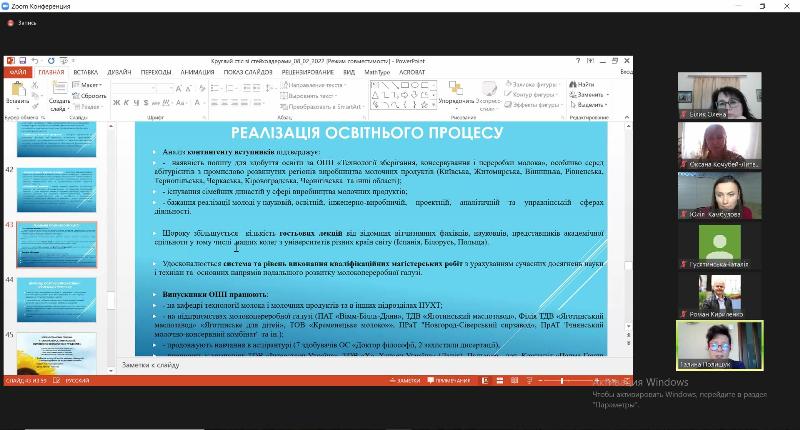Screen dimensions: 800x430
Task: Click Галина Полищук video tile in Zoom
Action: point(720,345)
